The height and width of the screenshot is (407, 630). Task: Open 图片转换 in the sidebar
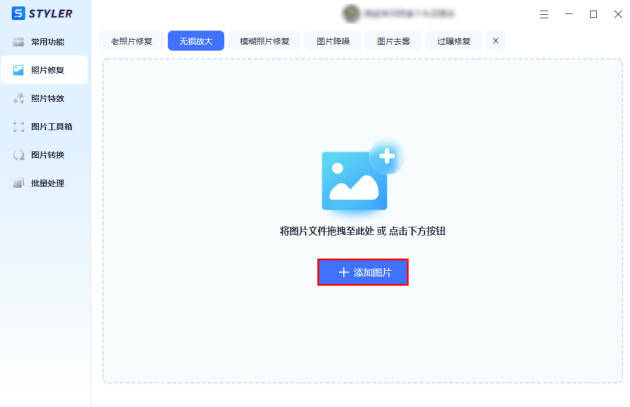pyautogui.click(x=44, y=155)
